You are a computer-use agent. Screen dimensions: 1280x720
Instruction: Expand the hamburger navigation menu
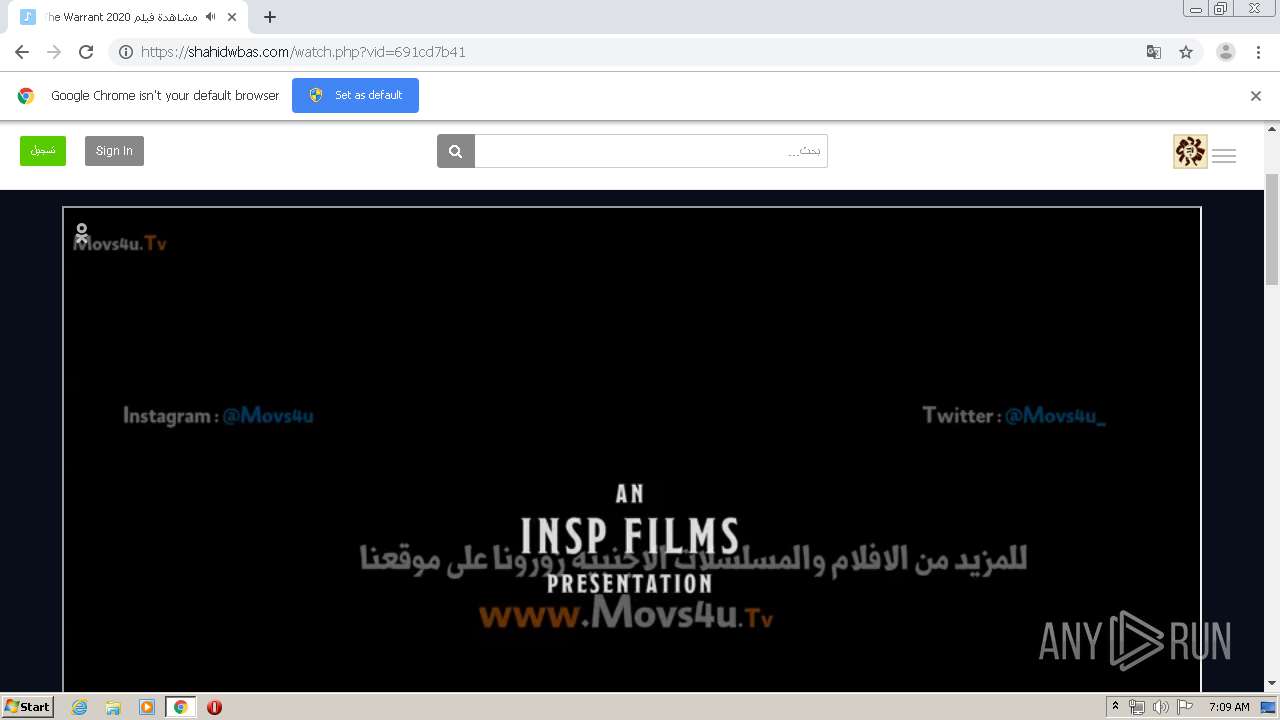click(1224, 155)
